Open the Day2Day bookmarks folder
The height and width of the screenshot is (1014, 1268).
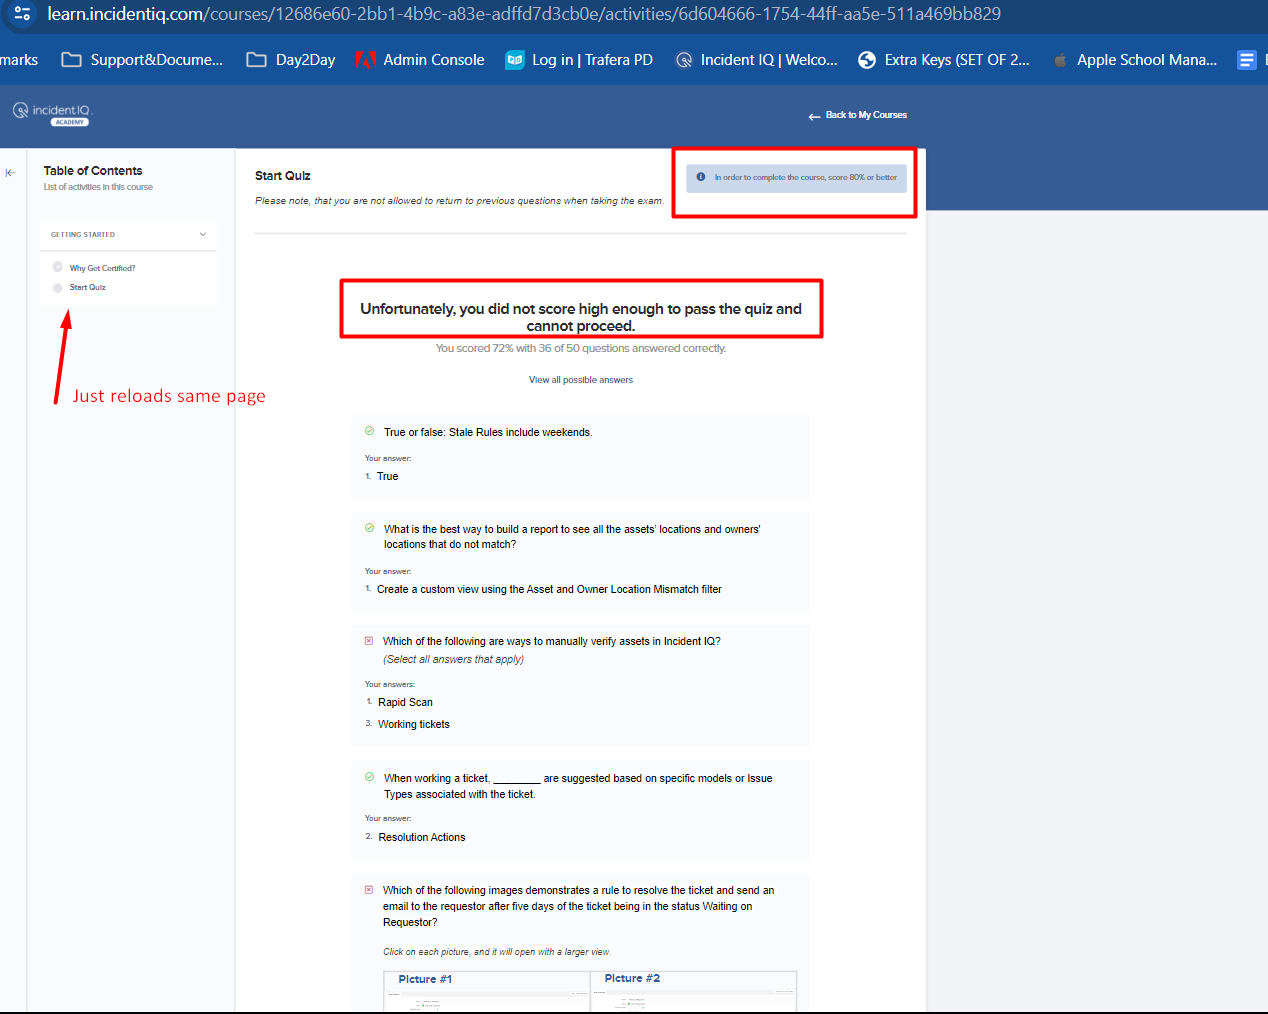(291, 60)
